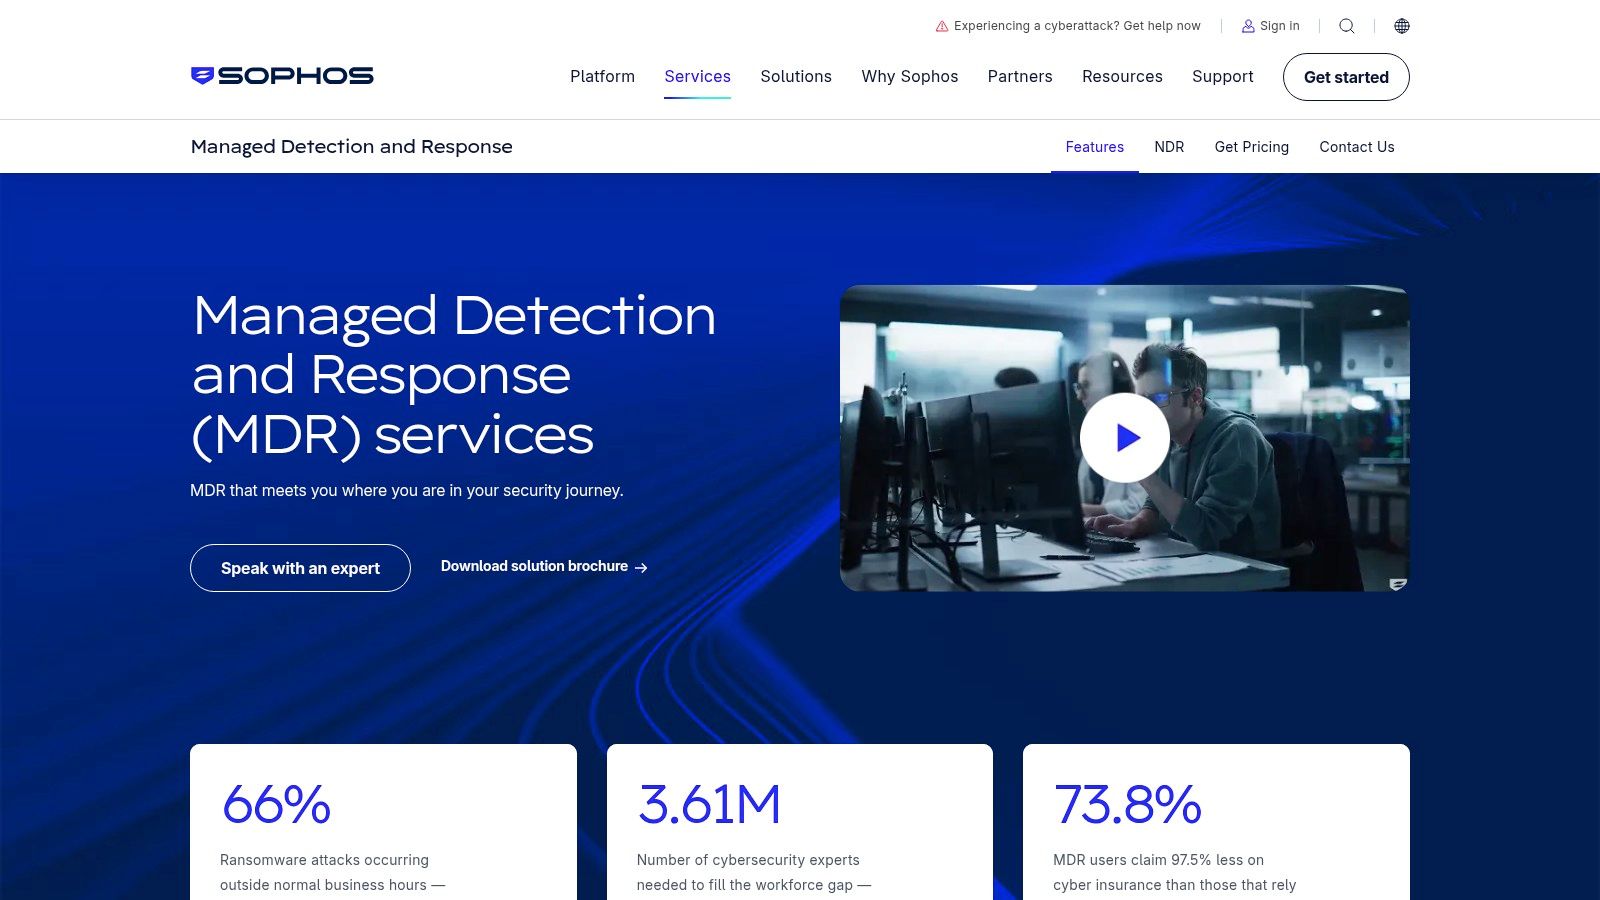The image size is (1600, 900).
Task: Click the Speak with an expert button
Action: tap(299, 568)
